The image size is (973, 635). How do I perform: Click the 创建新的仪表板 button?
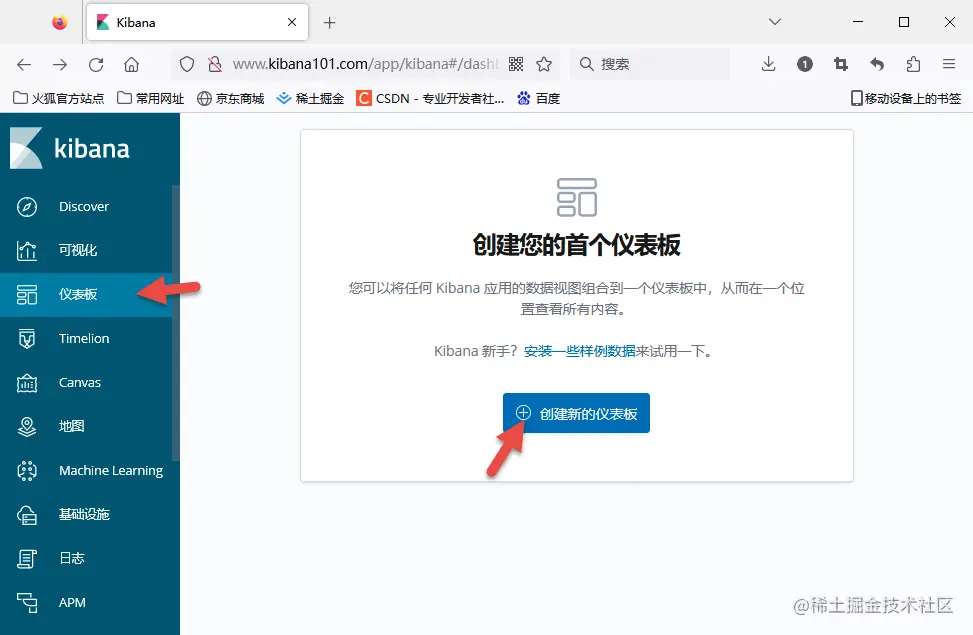point(576,413)
